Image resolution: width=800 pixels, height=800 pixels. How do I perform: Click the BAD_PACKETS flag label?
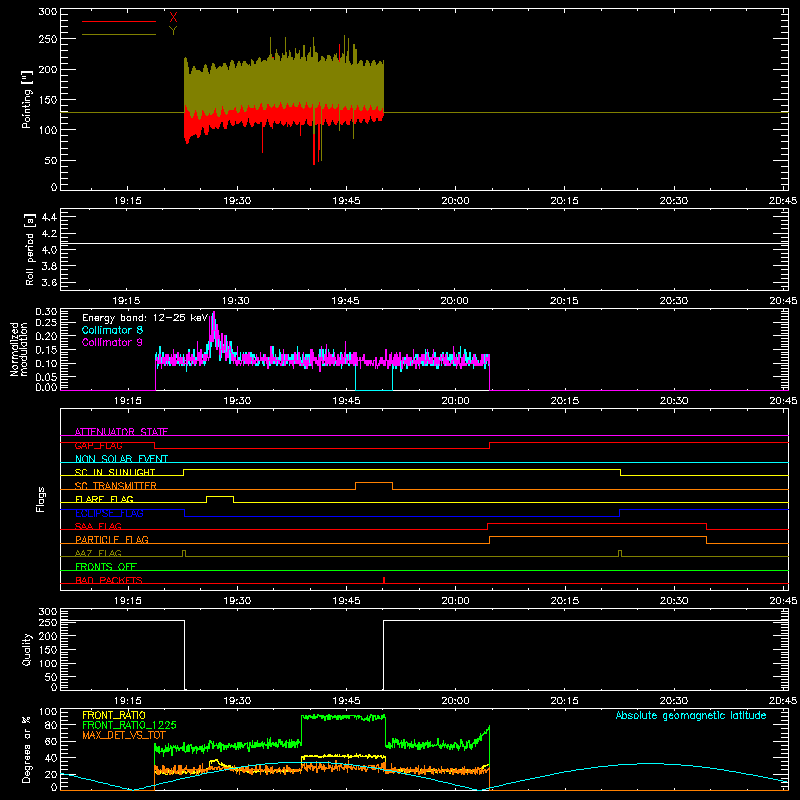pos(109,580)
